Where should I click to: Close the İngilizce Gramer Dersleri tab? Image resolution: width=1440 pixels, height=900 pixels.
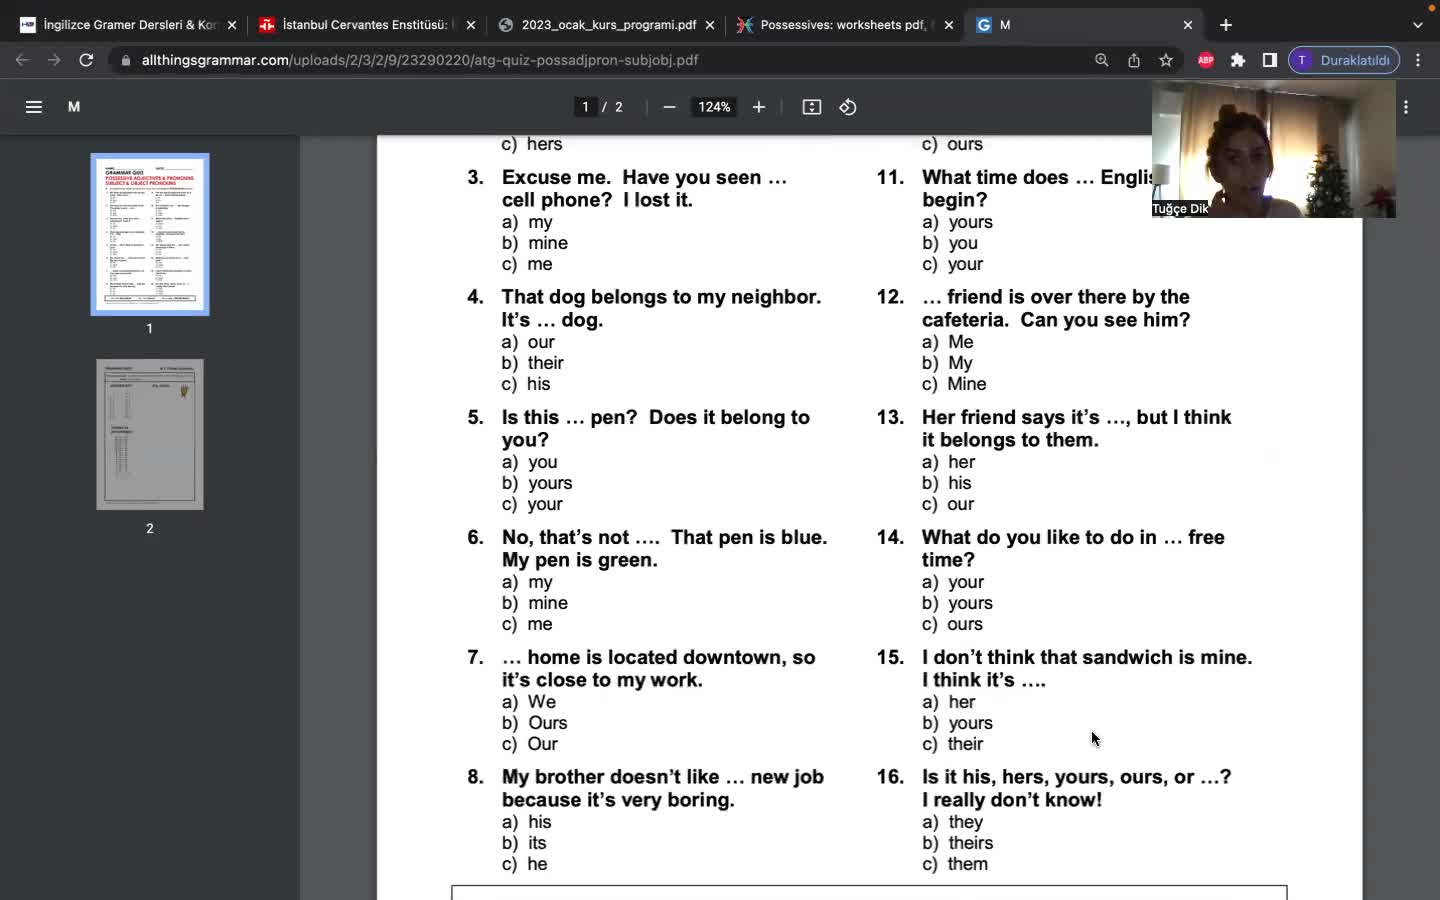(x=232, y=25)
